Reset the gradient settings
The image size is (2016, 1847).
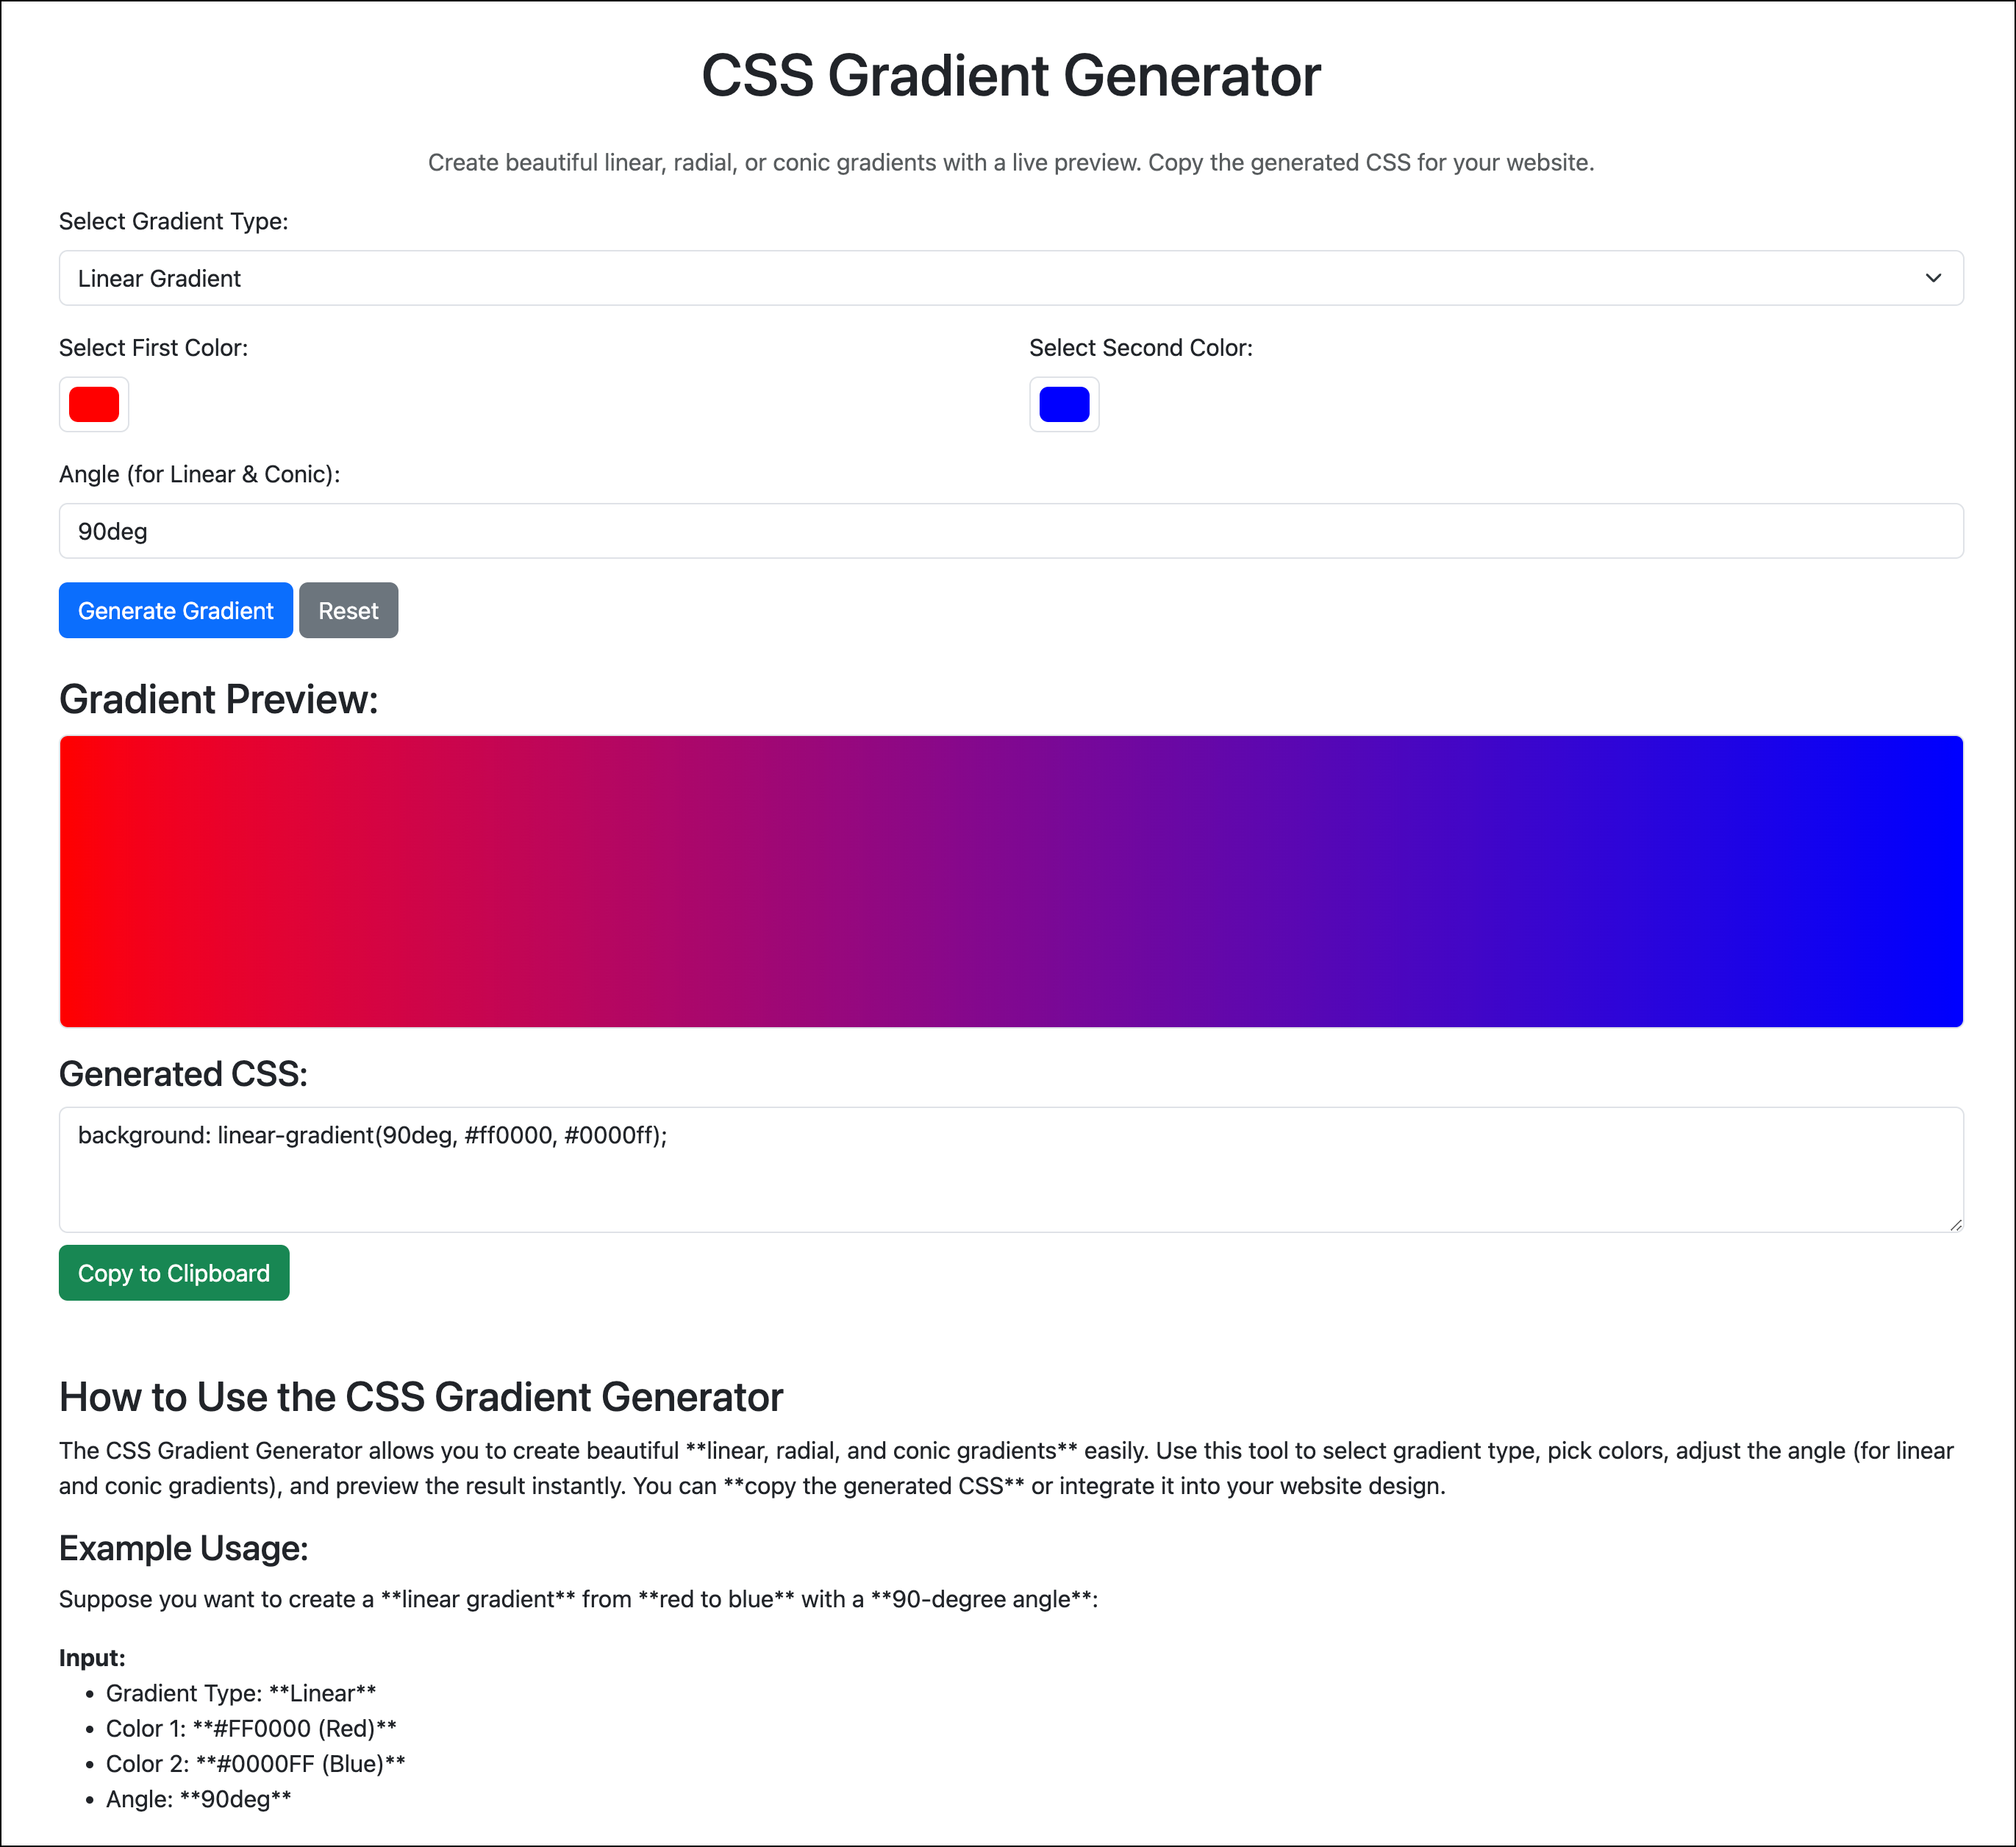pos(348,610)
